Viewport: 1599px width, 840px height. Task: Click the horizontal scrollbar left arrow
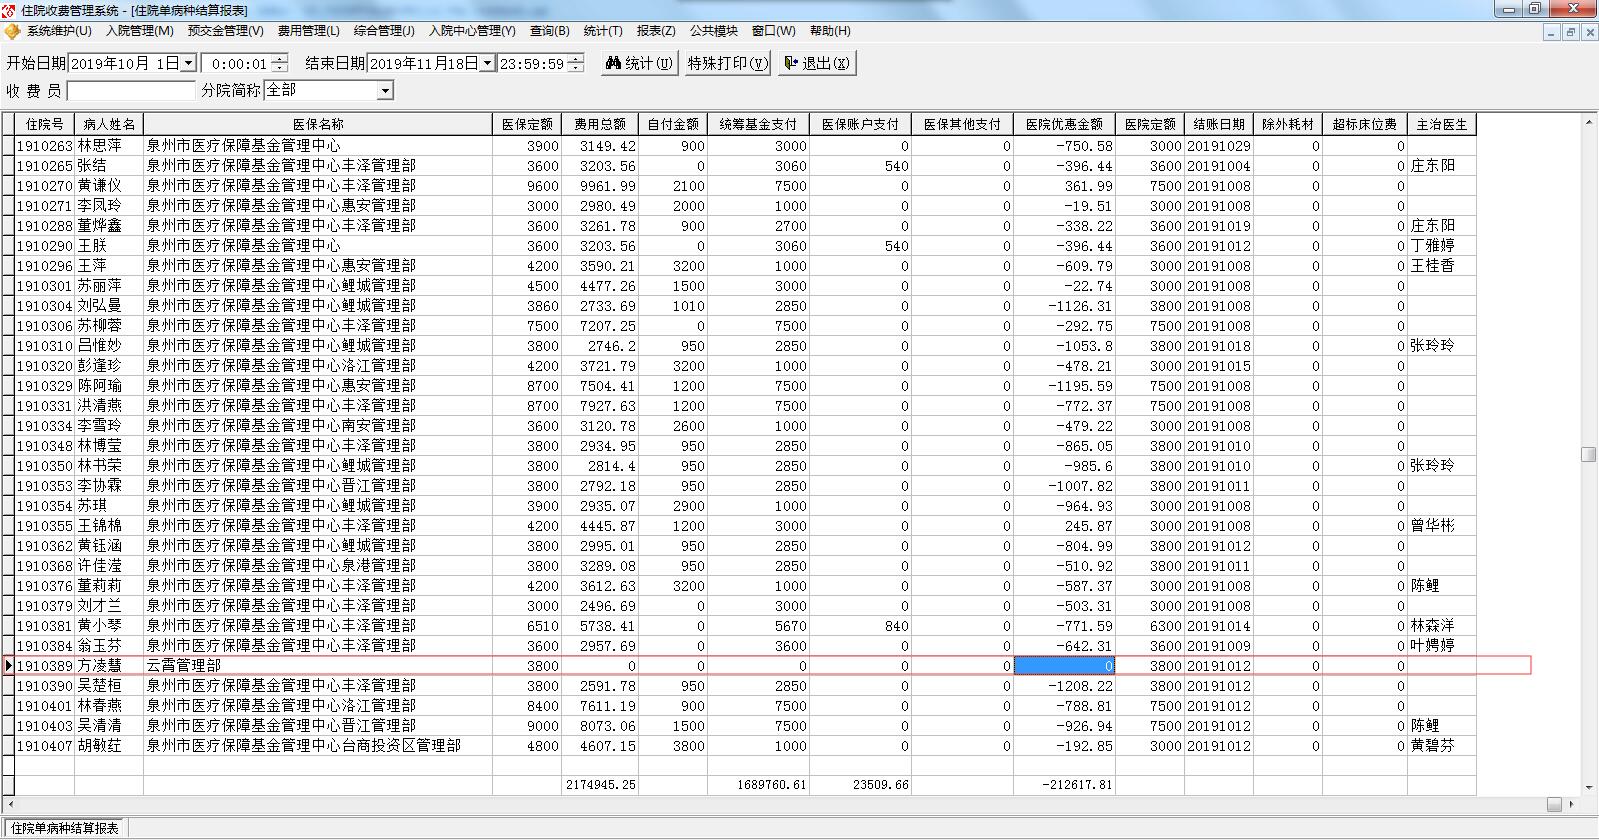(x=9, y=804)
